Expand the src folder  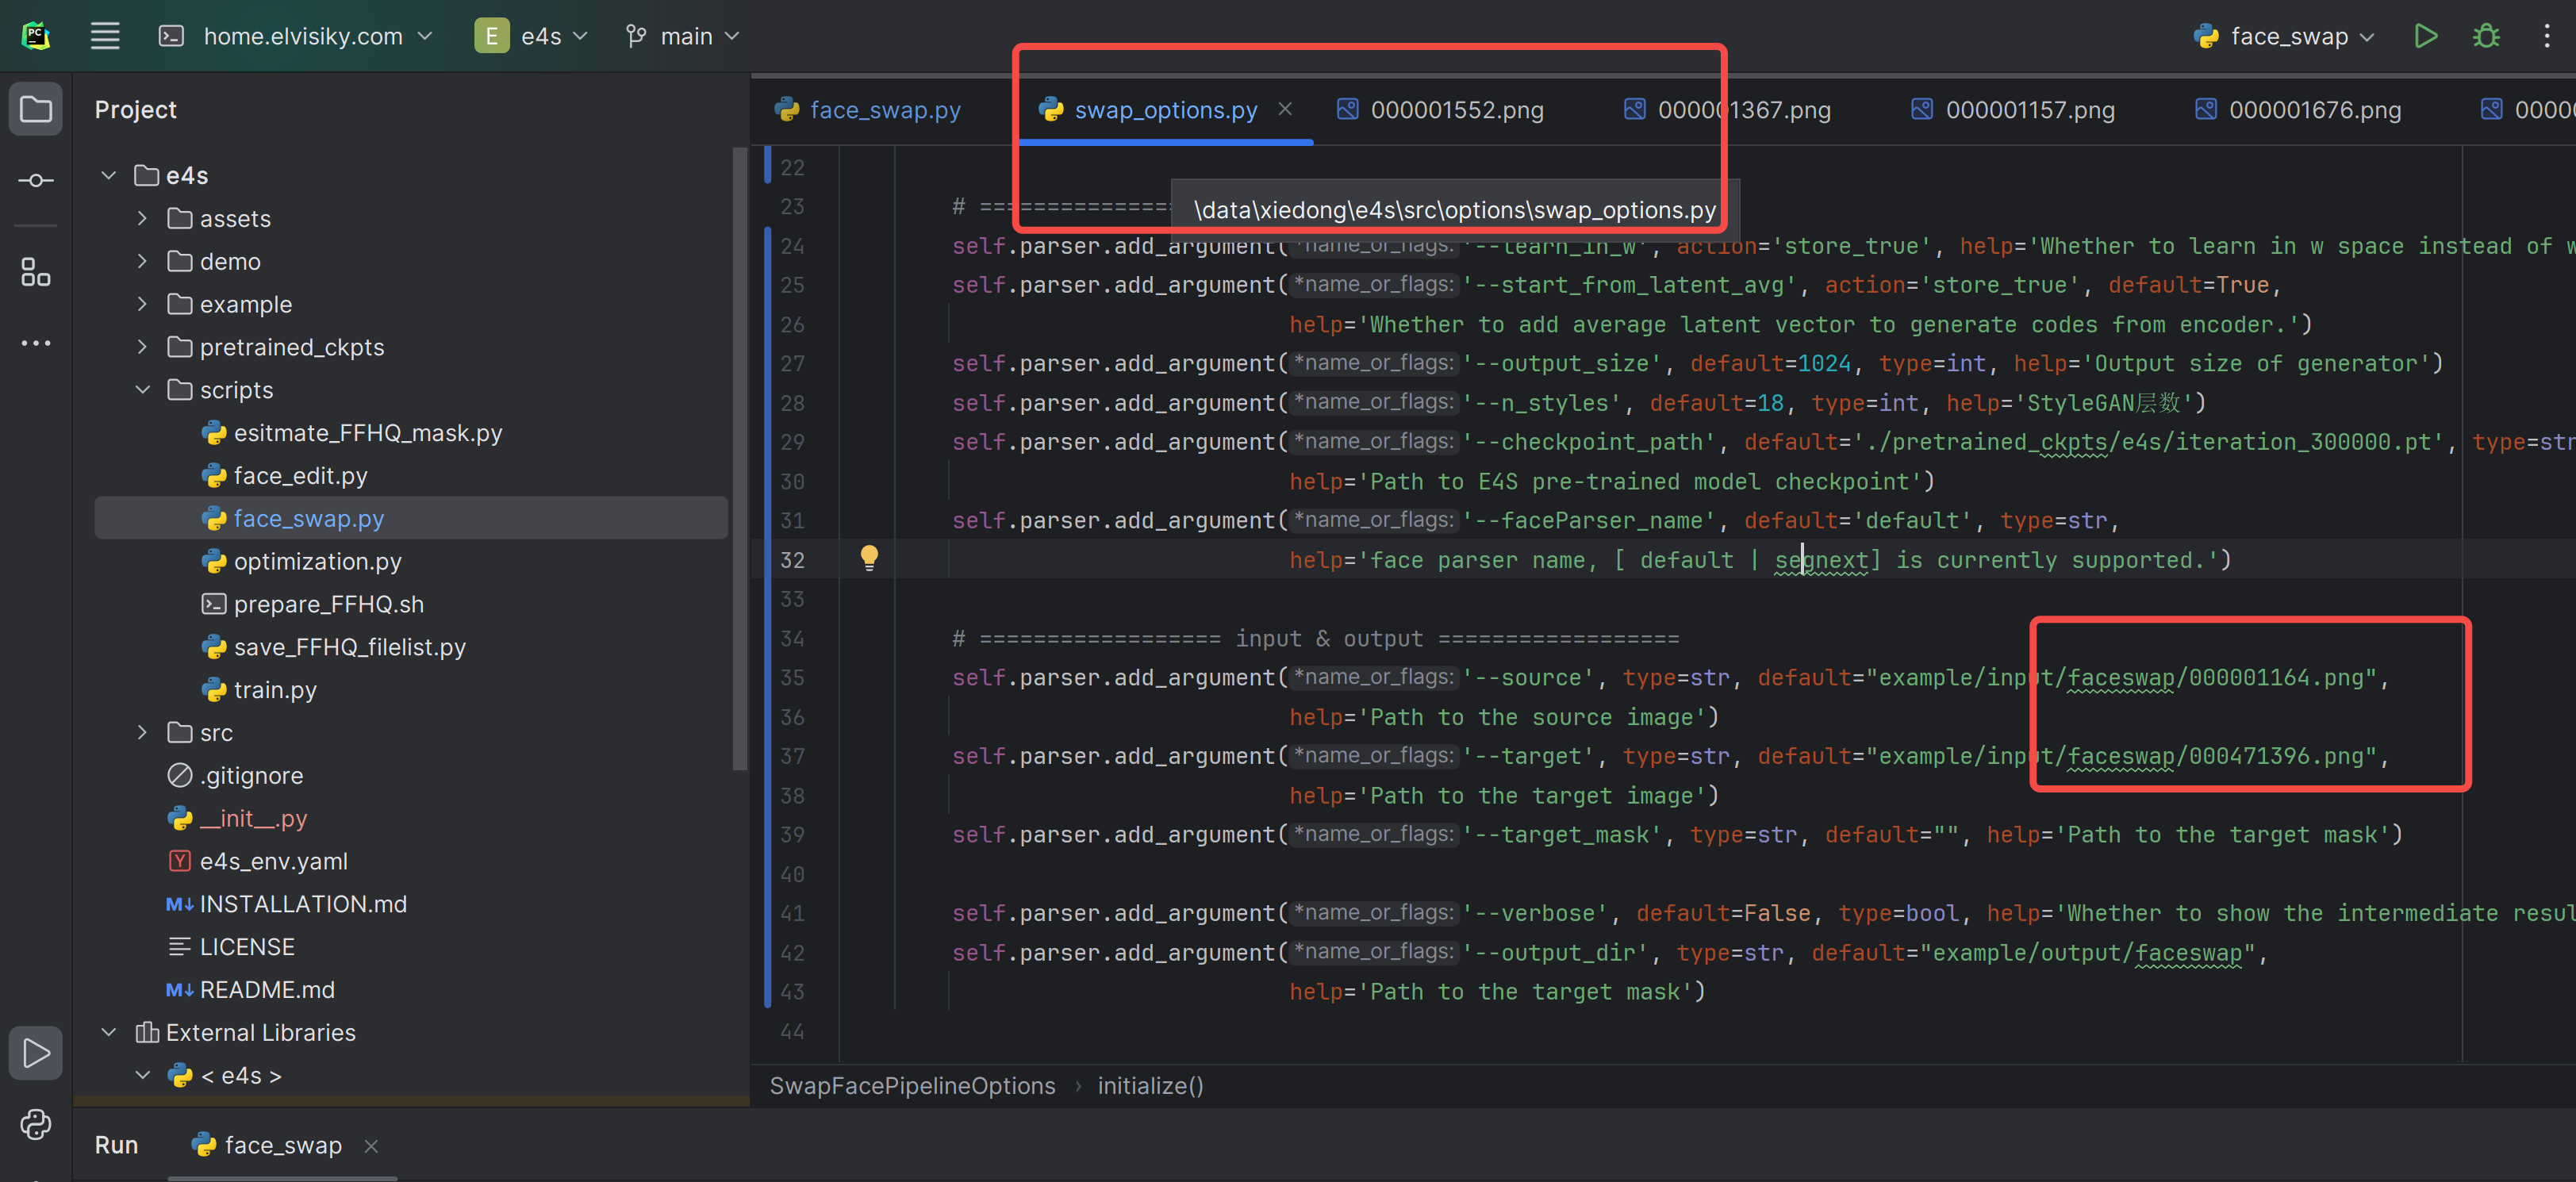[x=142, y=733]
